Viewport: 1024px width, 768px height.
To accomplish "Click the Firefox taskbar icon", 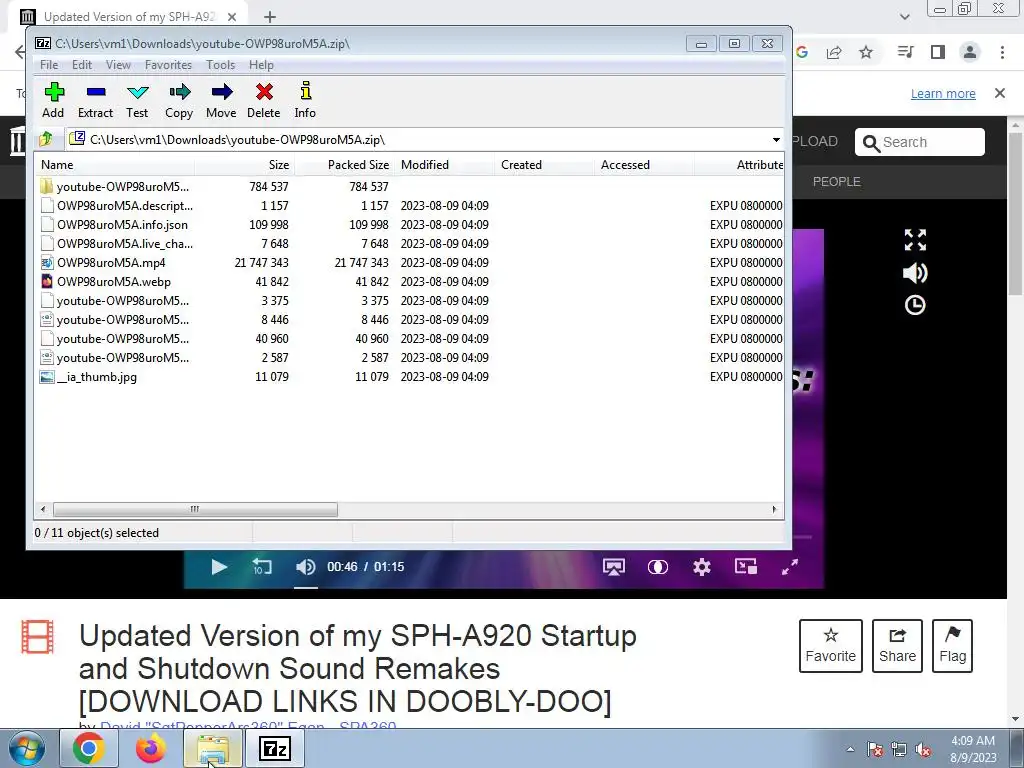I will pos(150,748).
